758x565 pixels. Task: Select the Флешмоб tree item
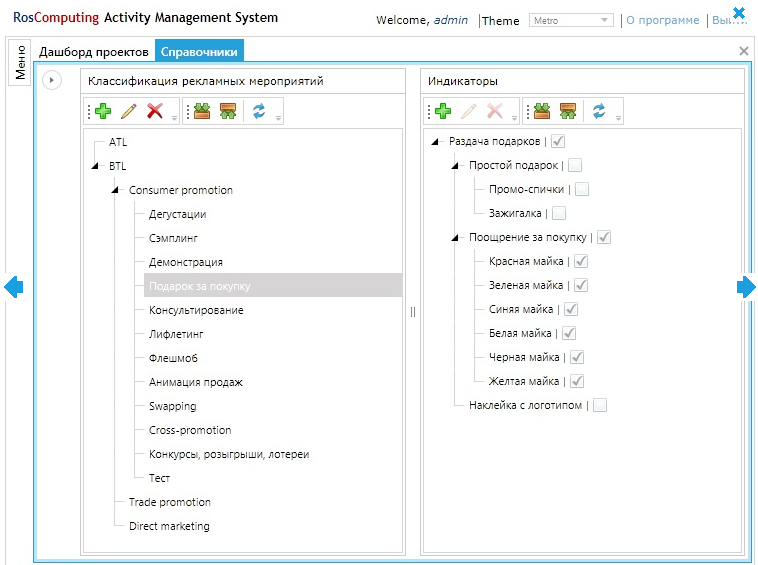tap(173, 358)
